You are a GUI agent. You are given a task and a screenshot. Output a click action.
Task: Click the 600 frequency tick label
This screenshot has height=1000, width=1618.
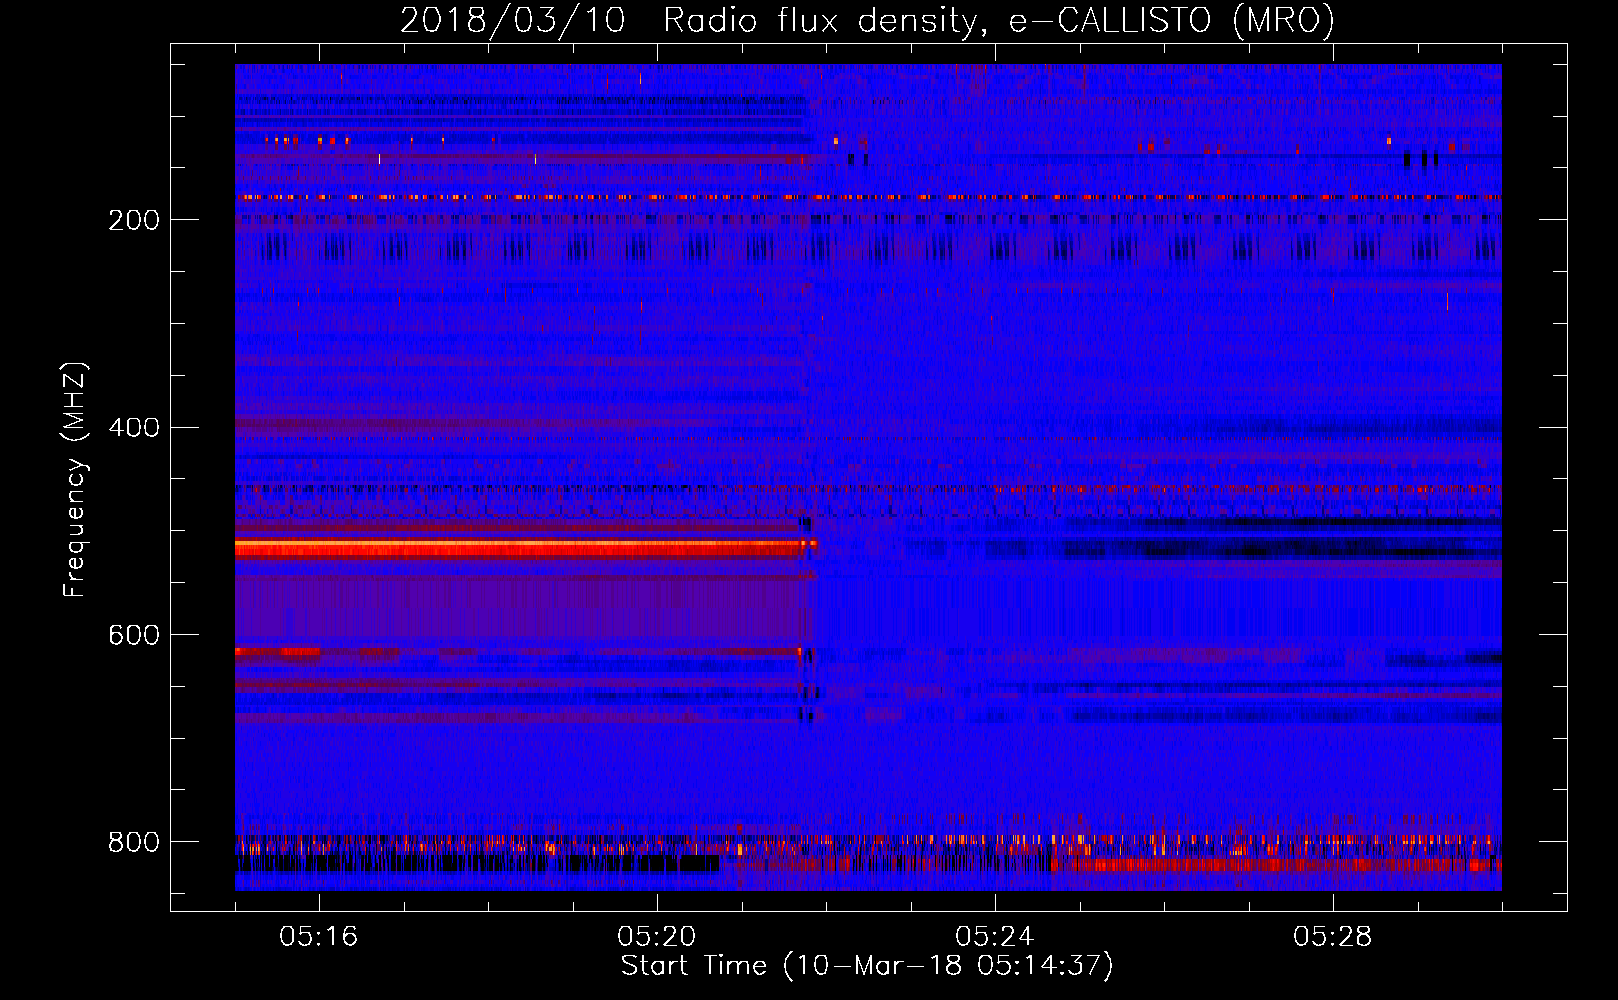134,636
